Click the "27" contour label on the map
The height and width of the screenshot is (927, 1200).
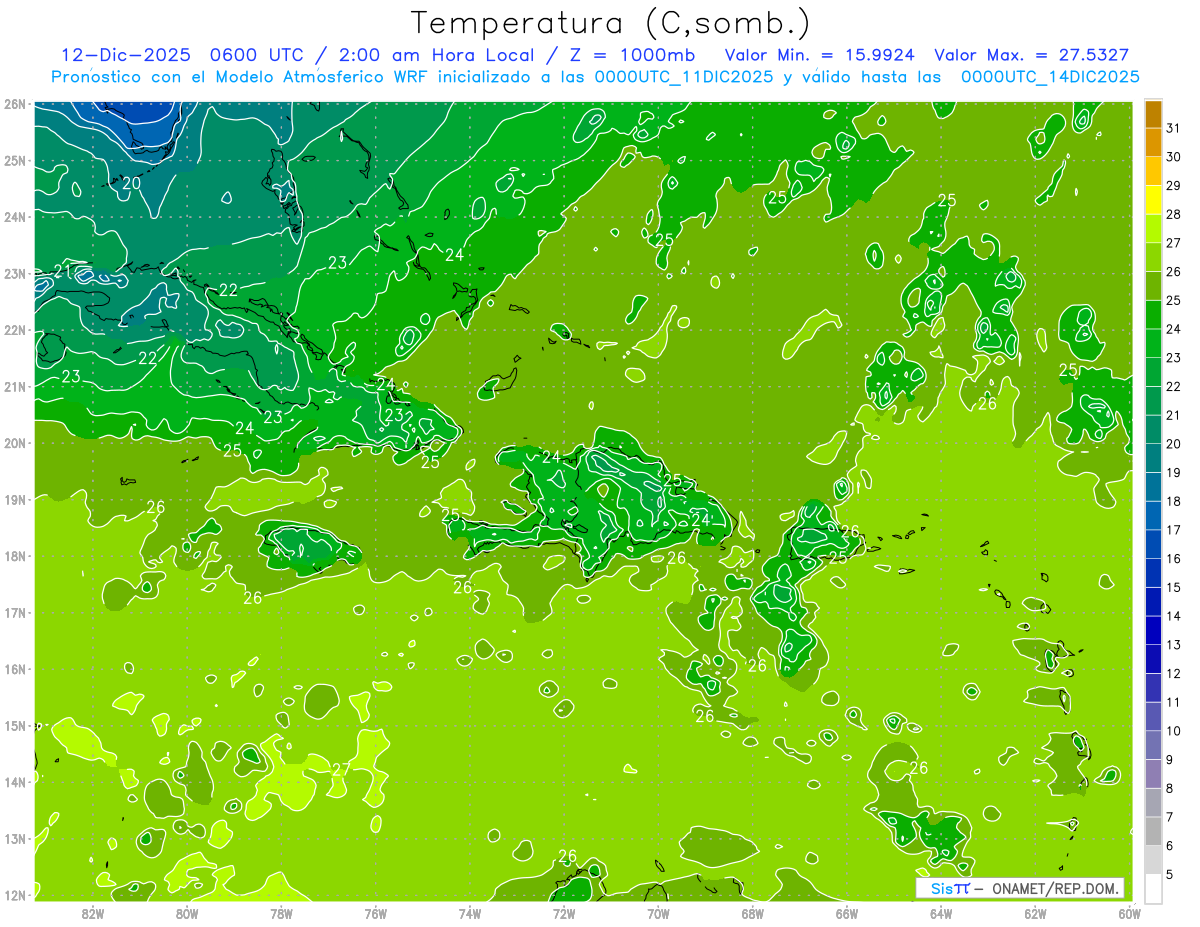coord(340,769)
